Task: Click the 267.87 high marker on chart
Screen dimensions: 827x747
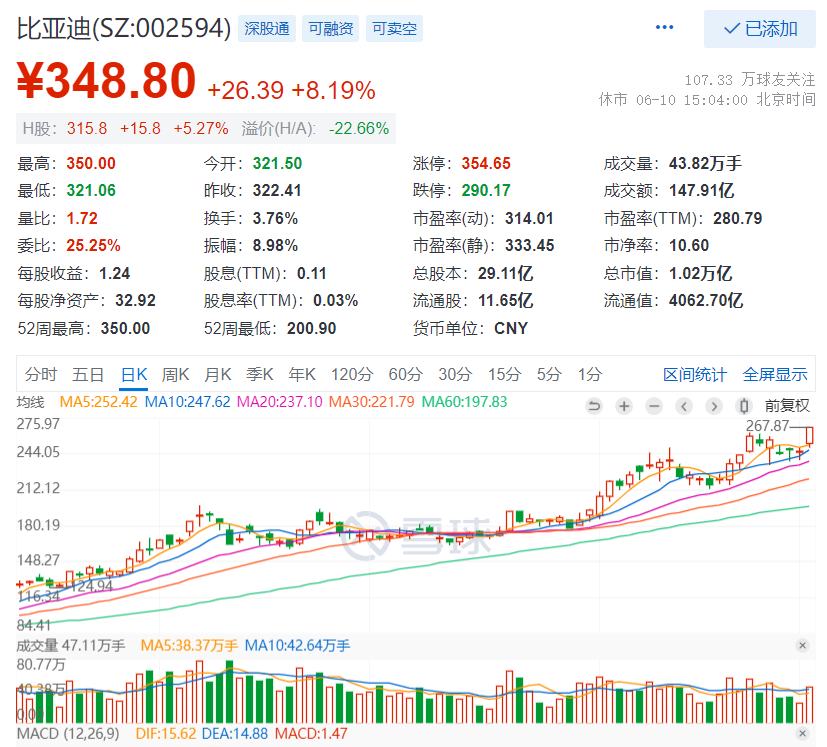Action: (x=767, y=426)
